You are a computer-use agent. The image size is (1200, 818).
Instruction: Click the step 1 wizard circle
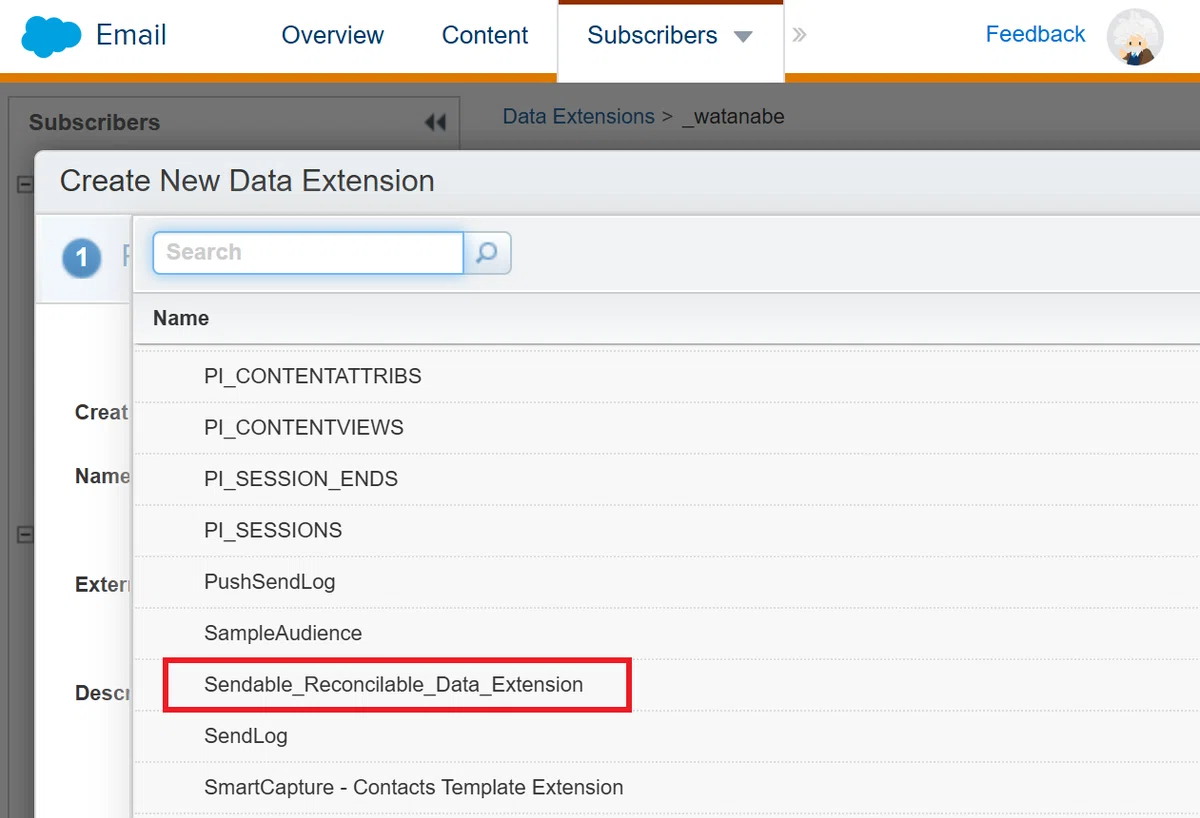coord(81,258)
